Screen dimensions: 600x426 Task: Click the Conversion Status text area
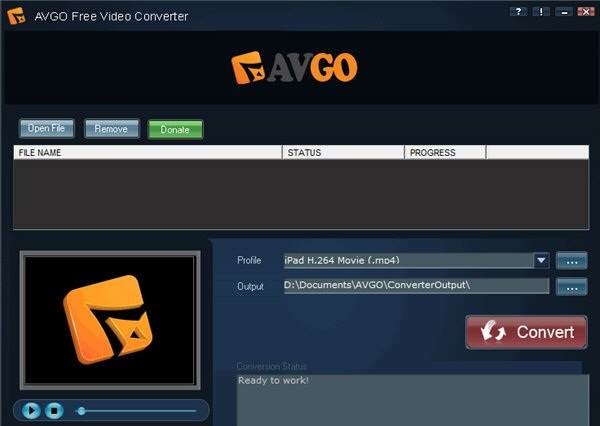click(413, 400)
